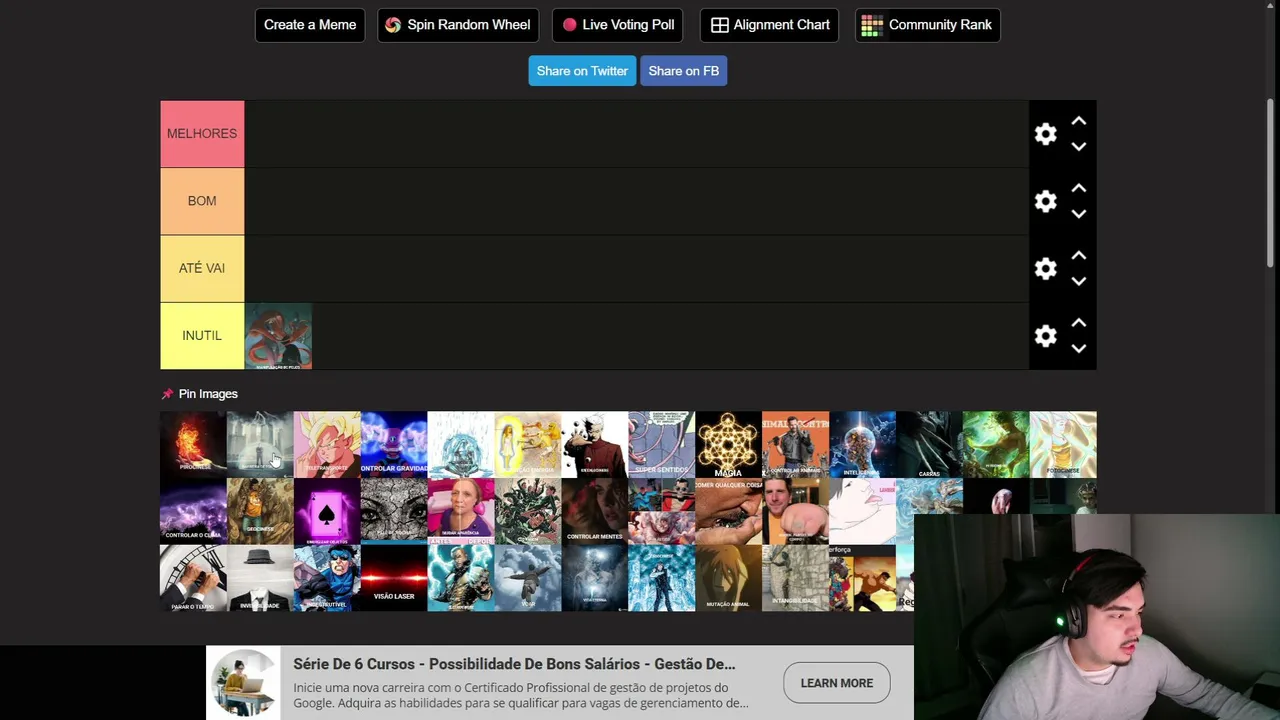1280x720 pixels.
Task: Choose the INTELIGÊNCIA brain thumbnail
Action: (x=862, y=444)
